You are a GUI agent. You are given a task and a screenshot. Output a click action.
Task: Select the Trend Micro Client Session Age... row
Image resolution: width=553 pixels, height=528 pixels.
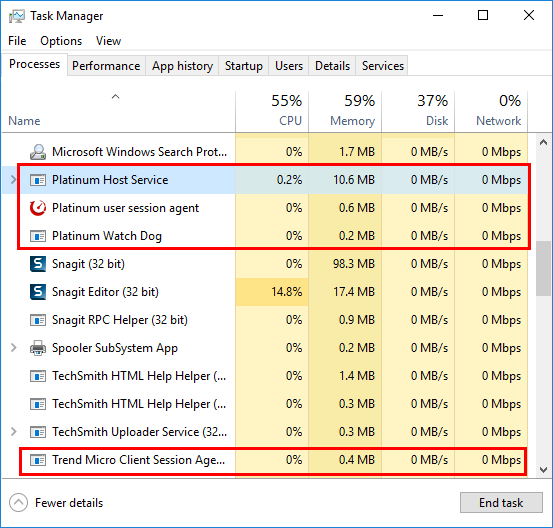(265, 460)
